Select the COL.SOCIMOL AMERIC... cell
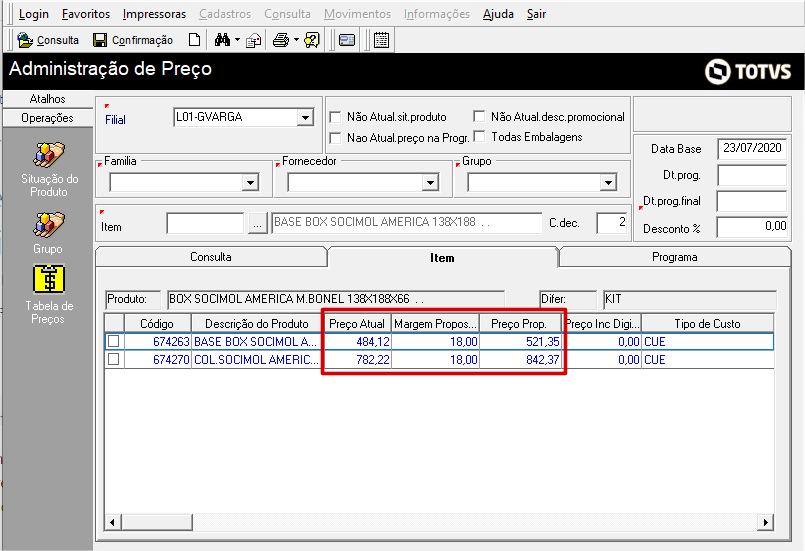Screen dimensions: 805x551 [x=257, y=359]
